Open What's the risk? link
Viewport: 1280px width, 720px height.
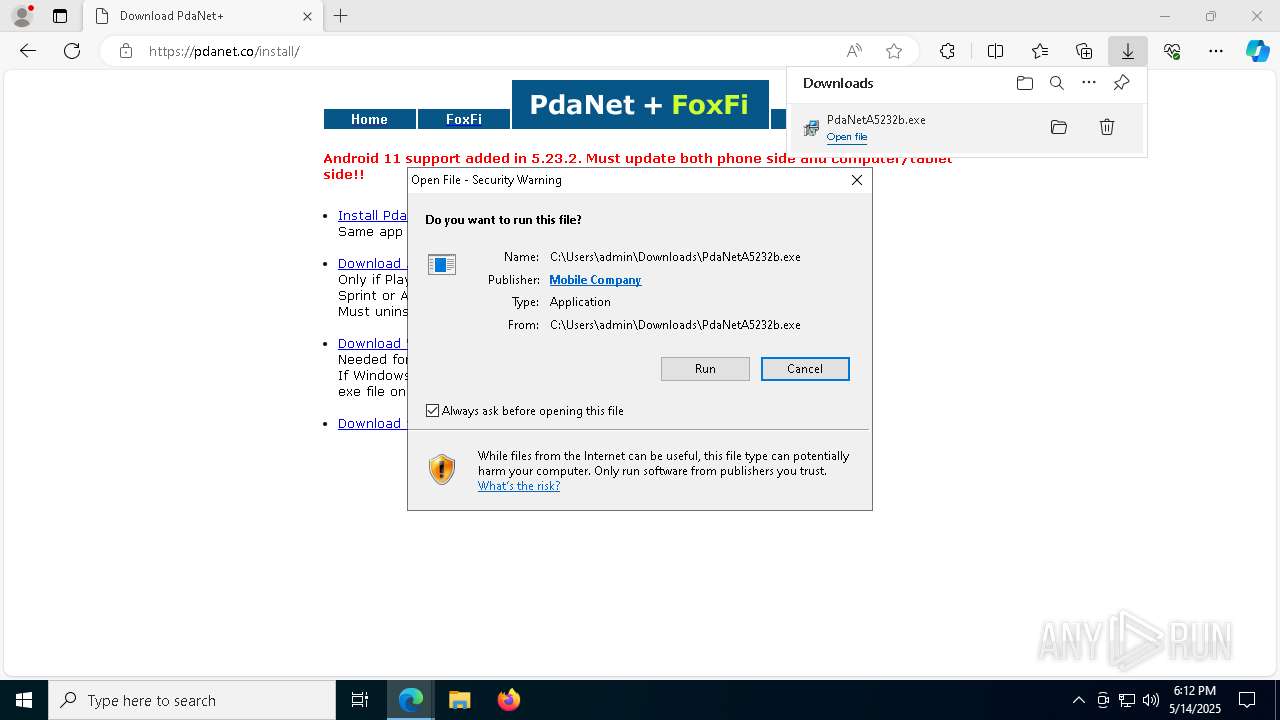pyautogui.click(x=519, y=486)
